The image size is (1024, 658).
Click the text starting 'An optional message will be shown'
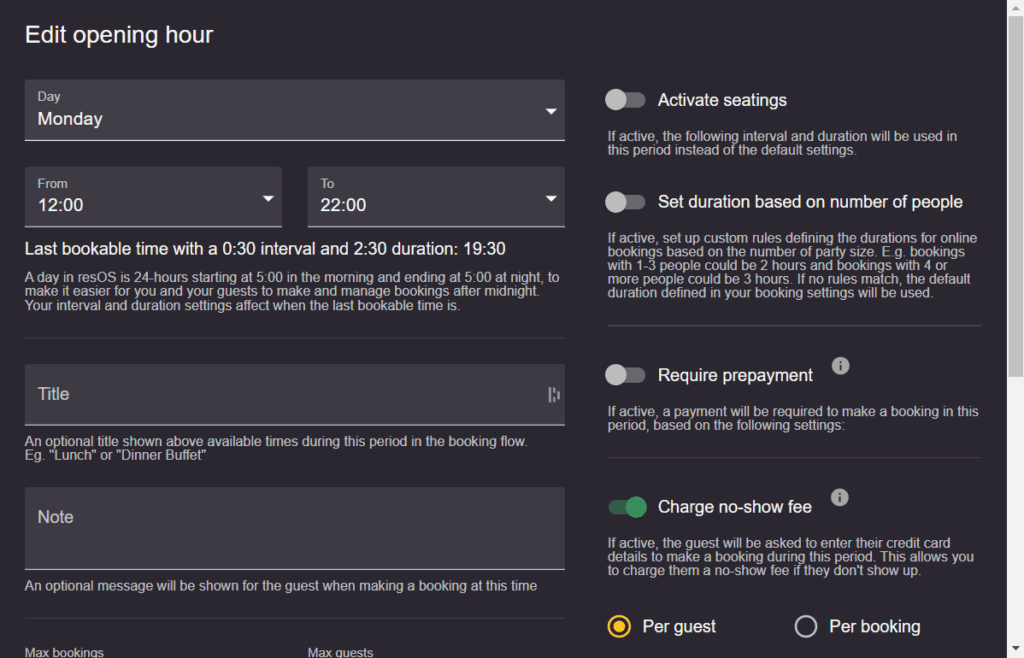coord(281,586)
